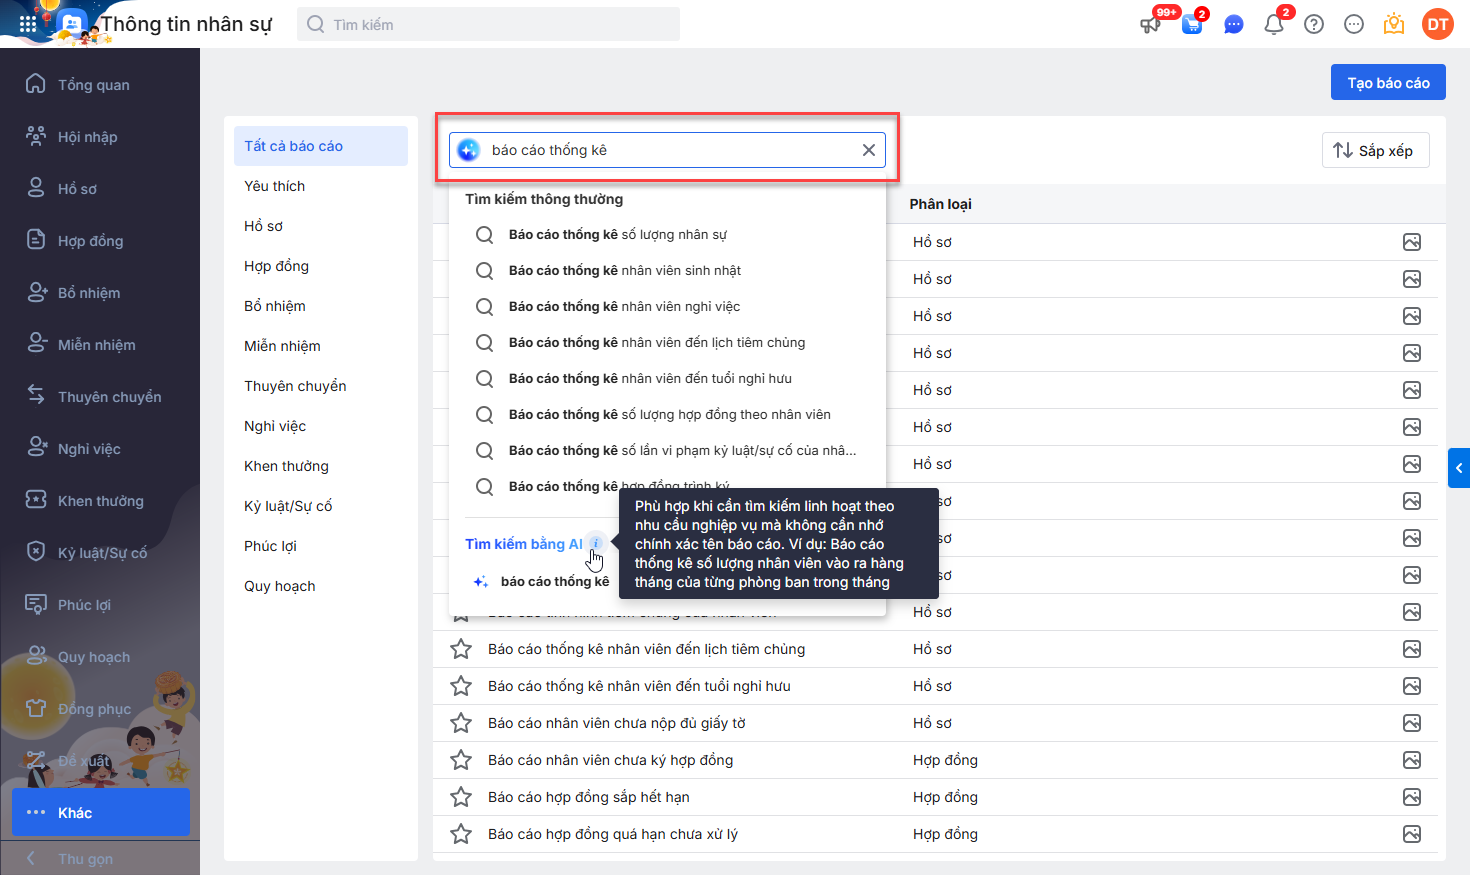
Task: Click the report search input with báo cáo thống kê
Action: tap(667, 150)
